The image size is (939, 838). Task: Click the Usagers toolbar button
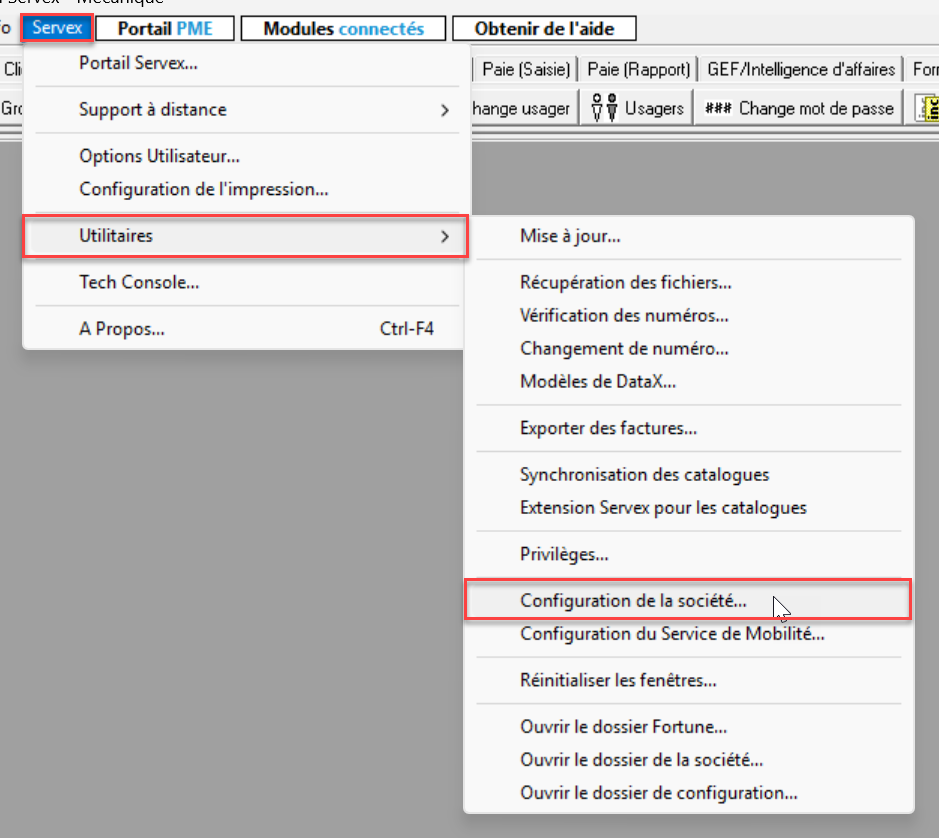tap(638, 108)
